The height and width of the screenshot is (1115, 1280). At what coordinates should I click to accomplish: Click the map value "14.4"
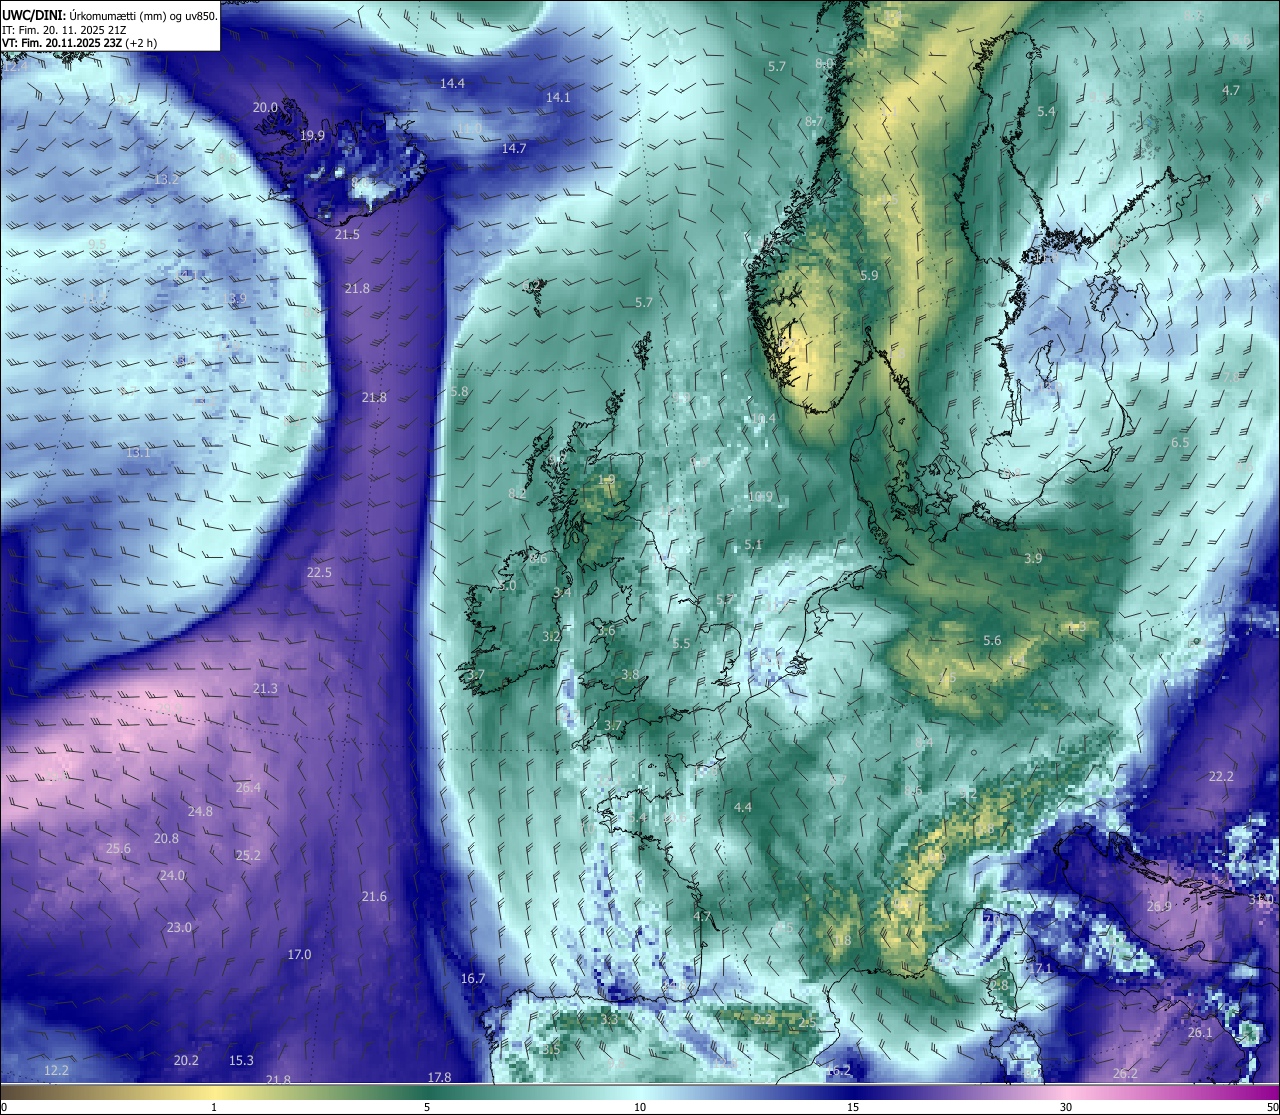[453, 83]
